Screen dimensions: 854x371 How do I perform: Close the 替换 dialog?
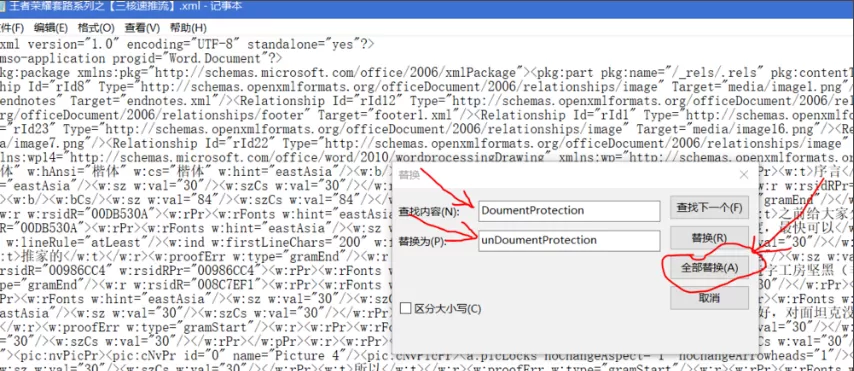[743, 175]
